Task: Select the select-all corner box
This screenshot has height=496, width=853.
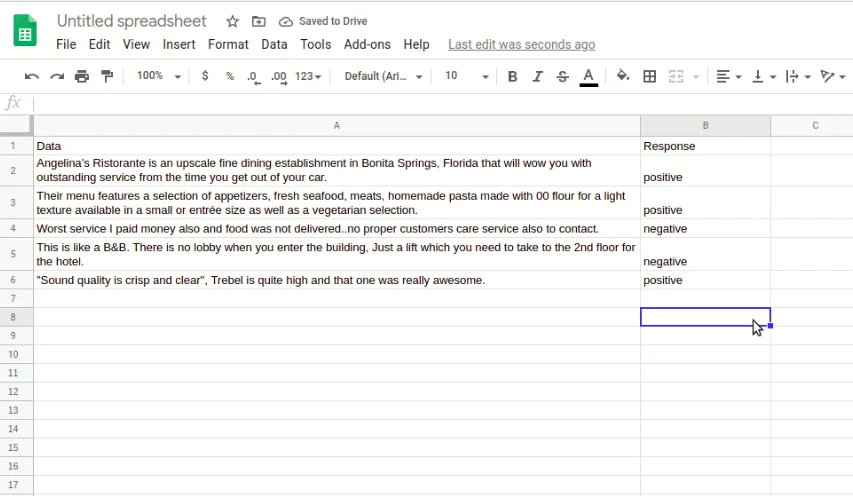Action: (x=16, y=126)
